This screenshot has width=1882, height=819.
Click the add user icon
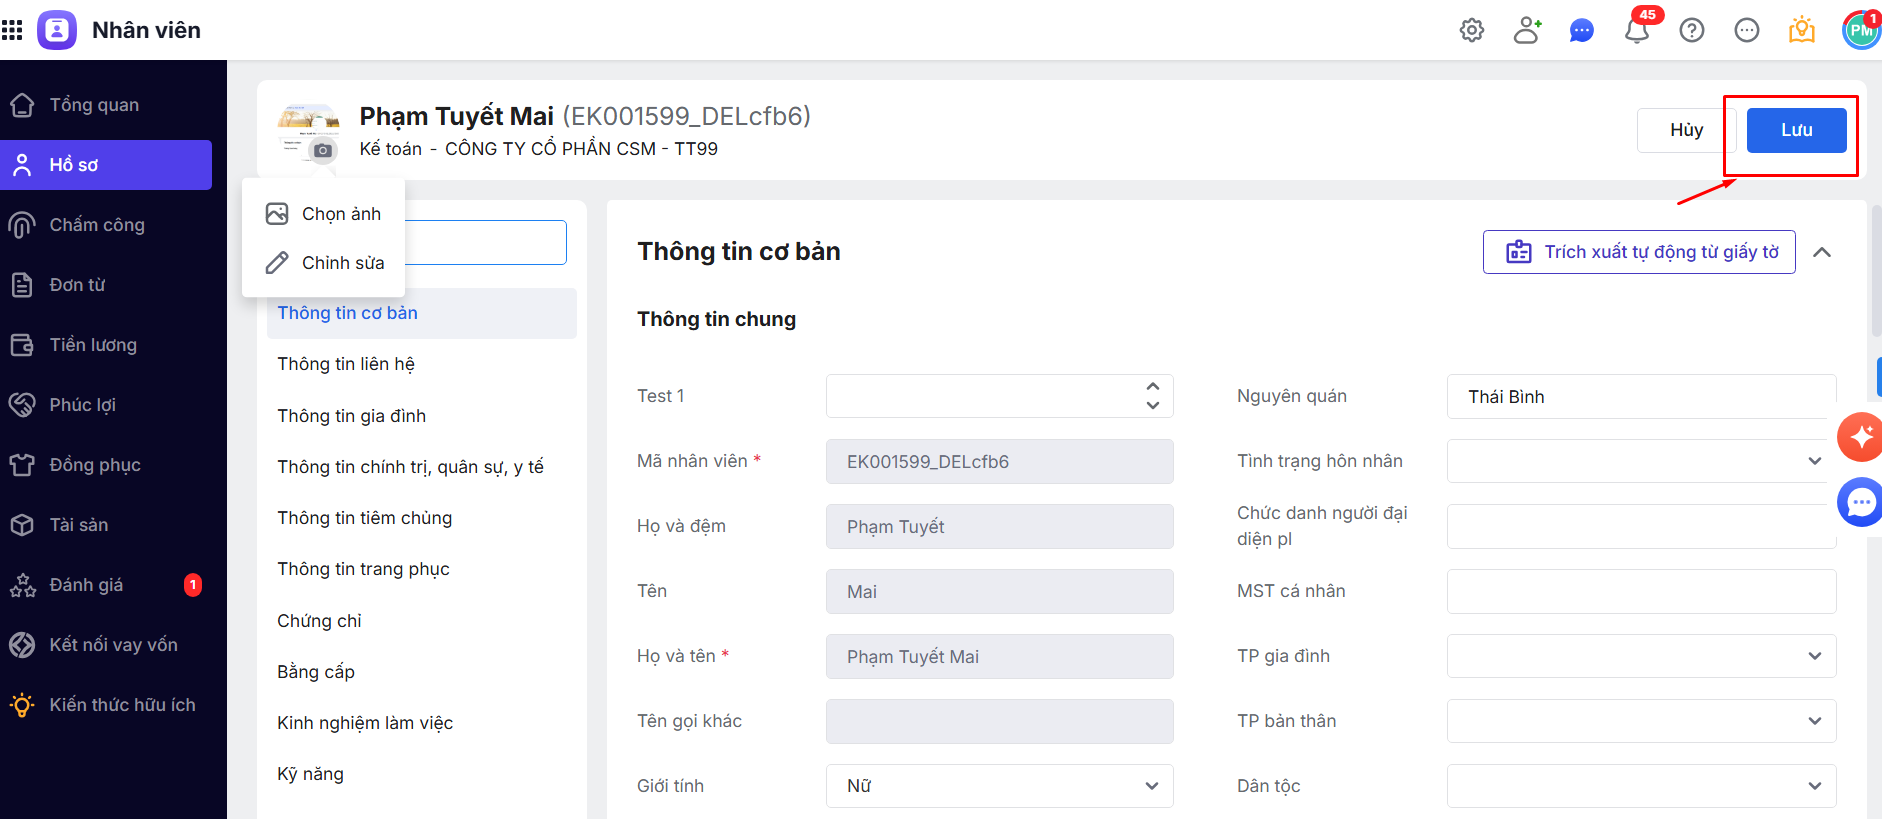pos(1527,30)
